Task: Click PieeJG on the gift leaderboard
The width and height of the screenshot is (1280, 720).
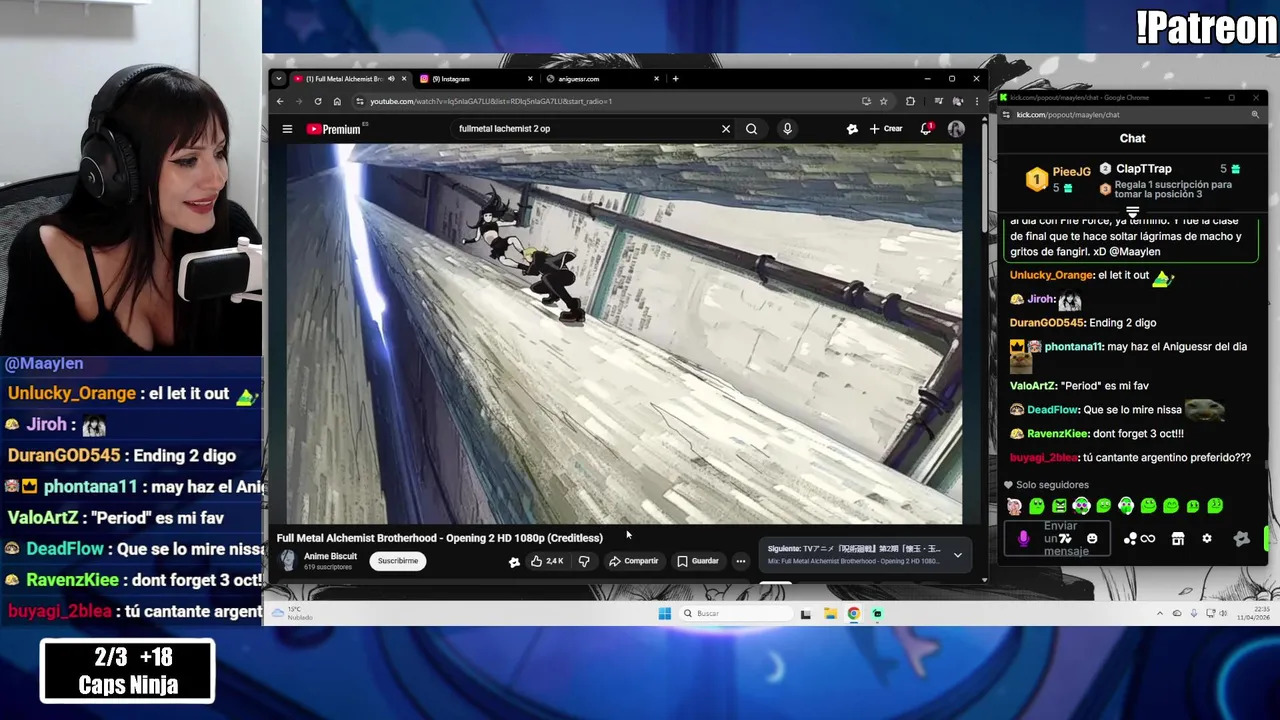Action: (x=1071, y=172)
